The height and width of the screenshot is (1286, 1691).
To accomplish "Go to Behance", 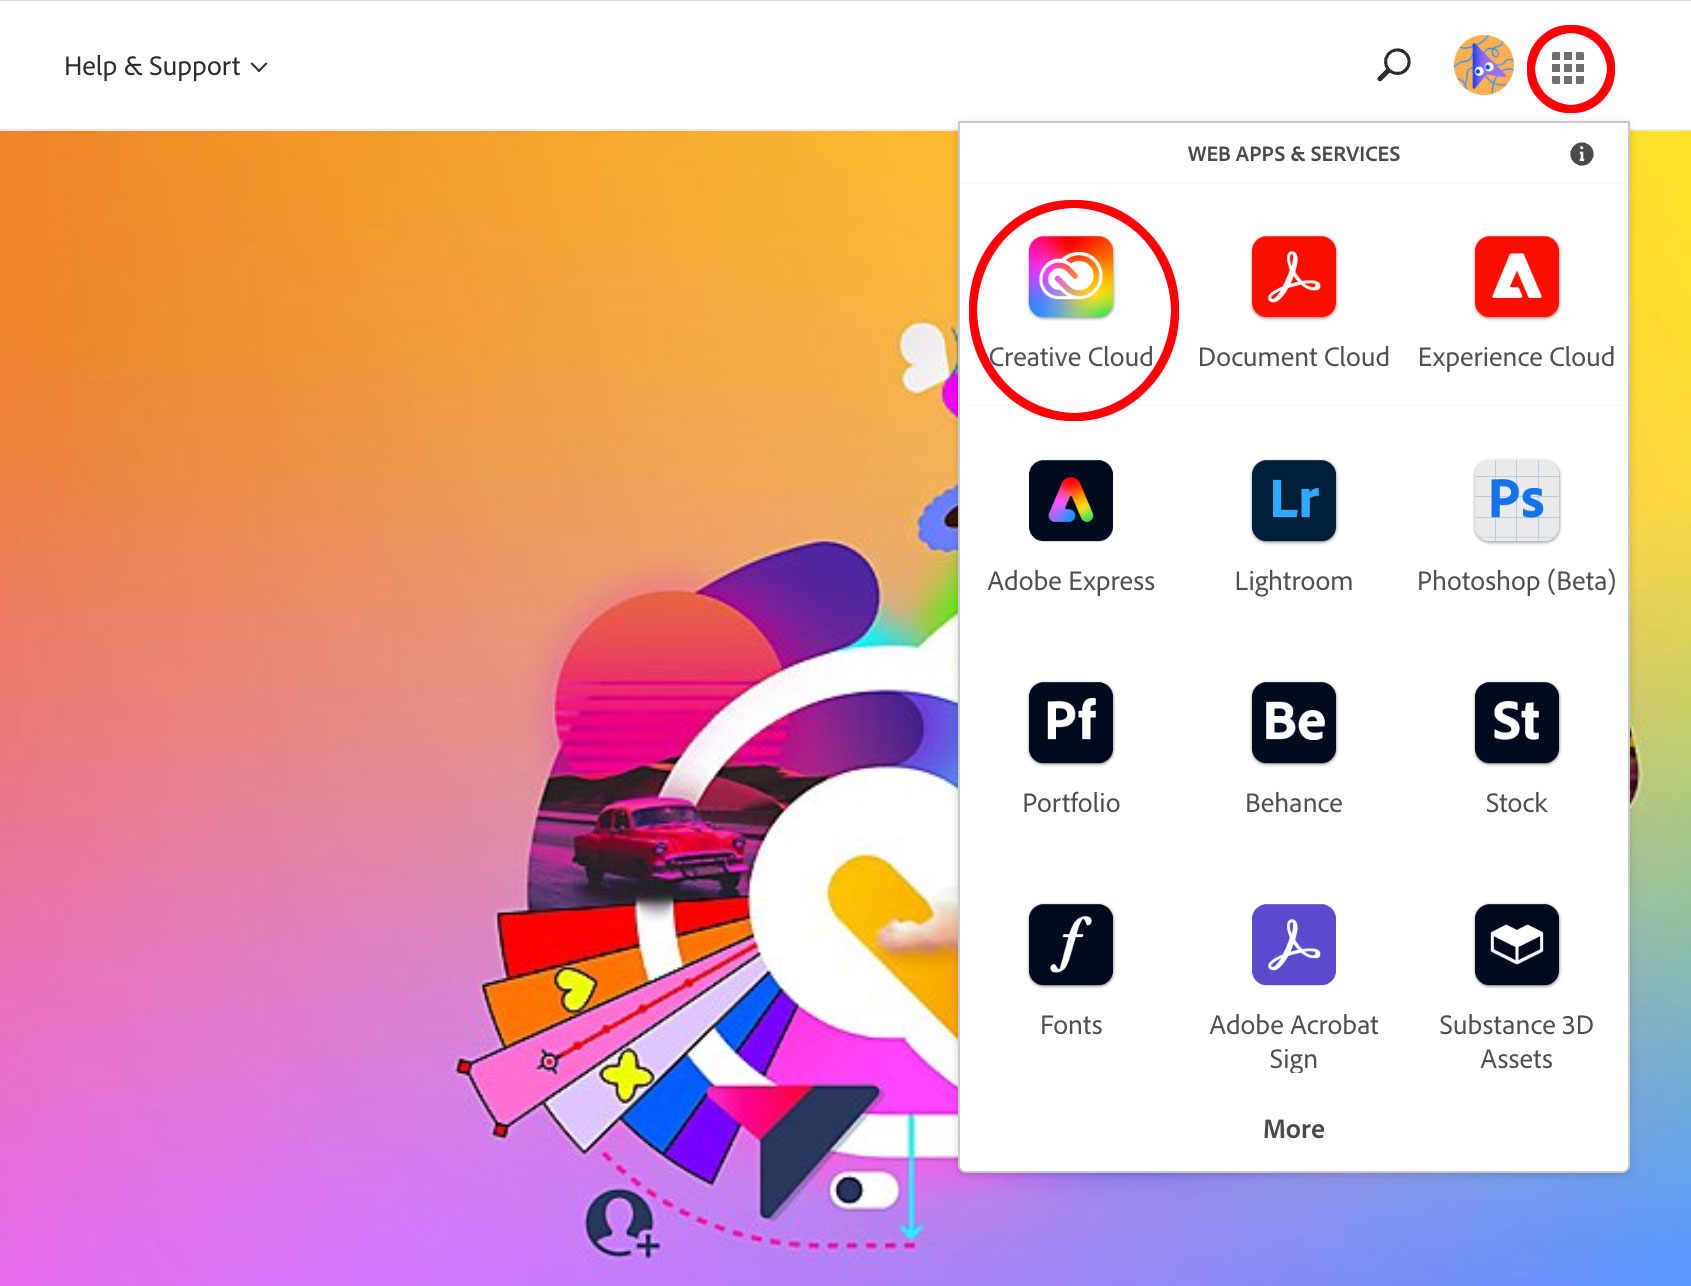I will [1293, 723].
